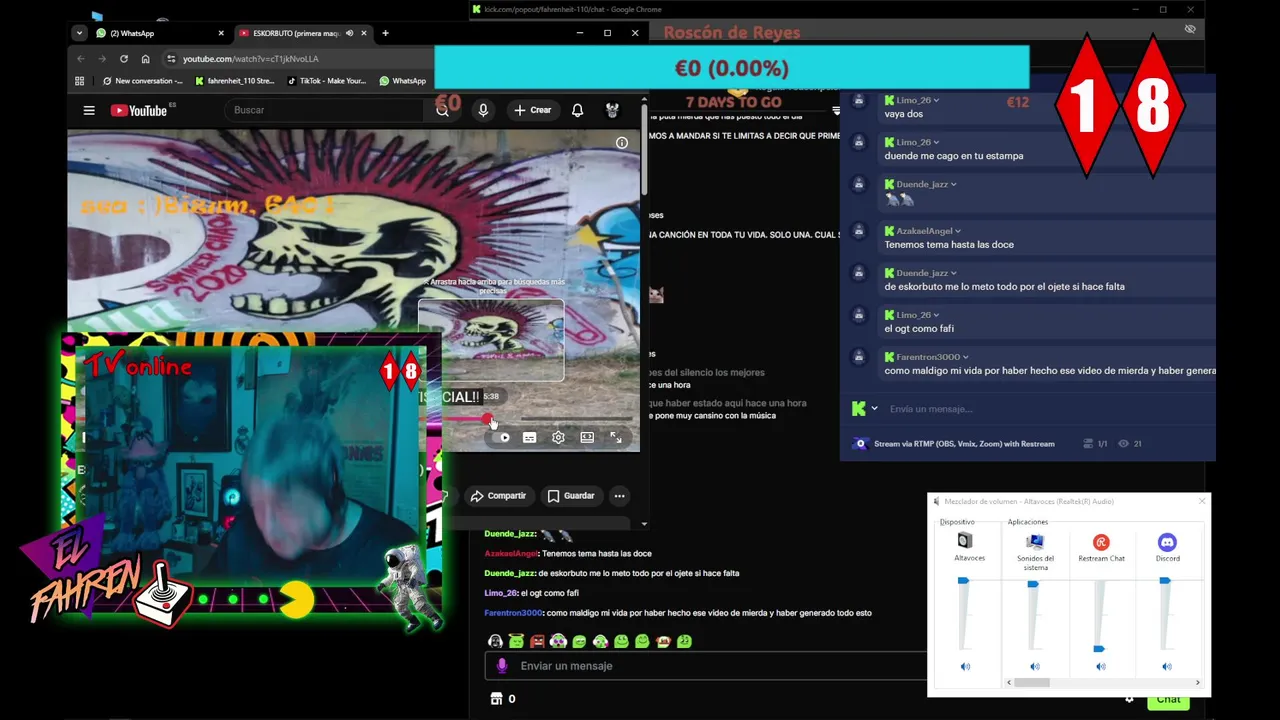Click Discord app icon in volume mixer
This screenshot has height=720, width=1280.
(1167, 542)
